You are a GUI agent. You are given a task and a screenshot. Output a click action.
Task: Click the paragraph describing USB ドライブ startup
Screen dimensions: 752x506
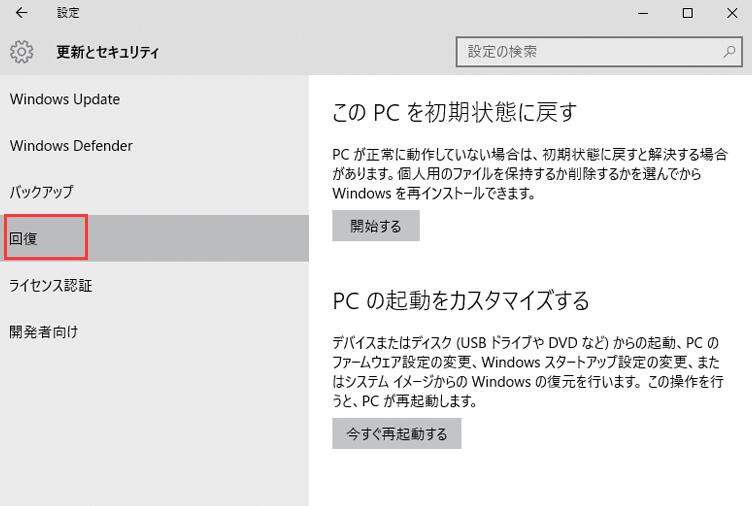[526, 372]
